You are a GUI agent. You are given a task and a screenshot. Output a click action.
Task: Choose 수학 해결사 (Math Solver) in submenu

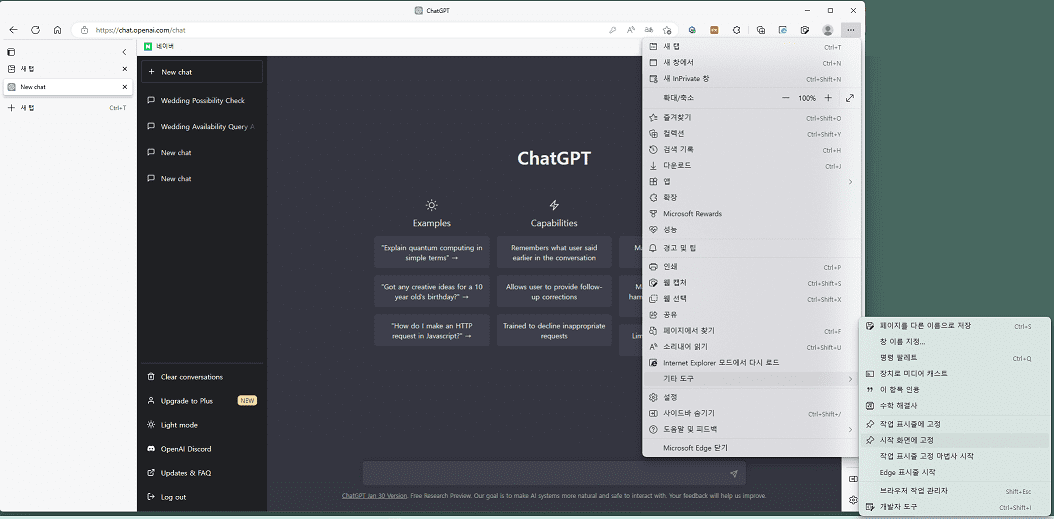(x=955, y=405)
